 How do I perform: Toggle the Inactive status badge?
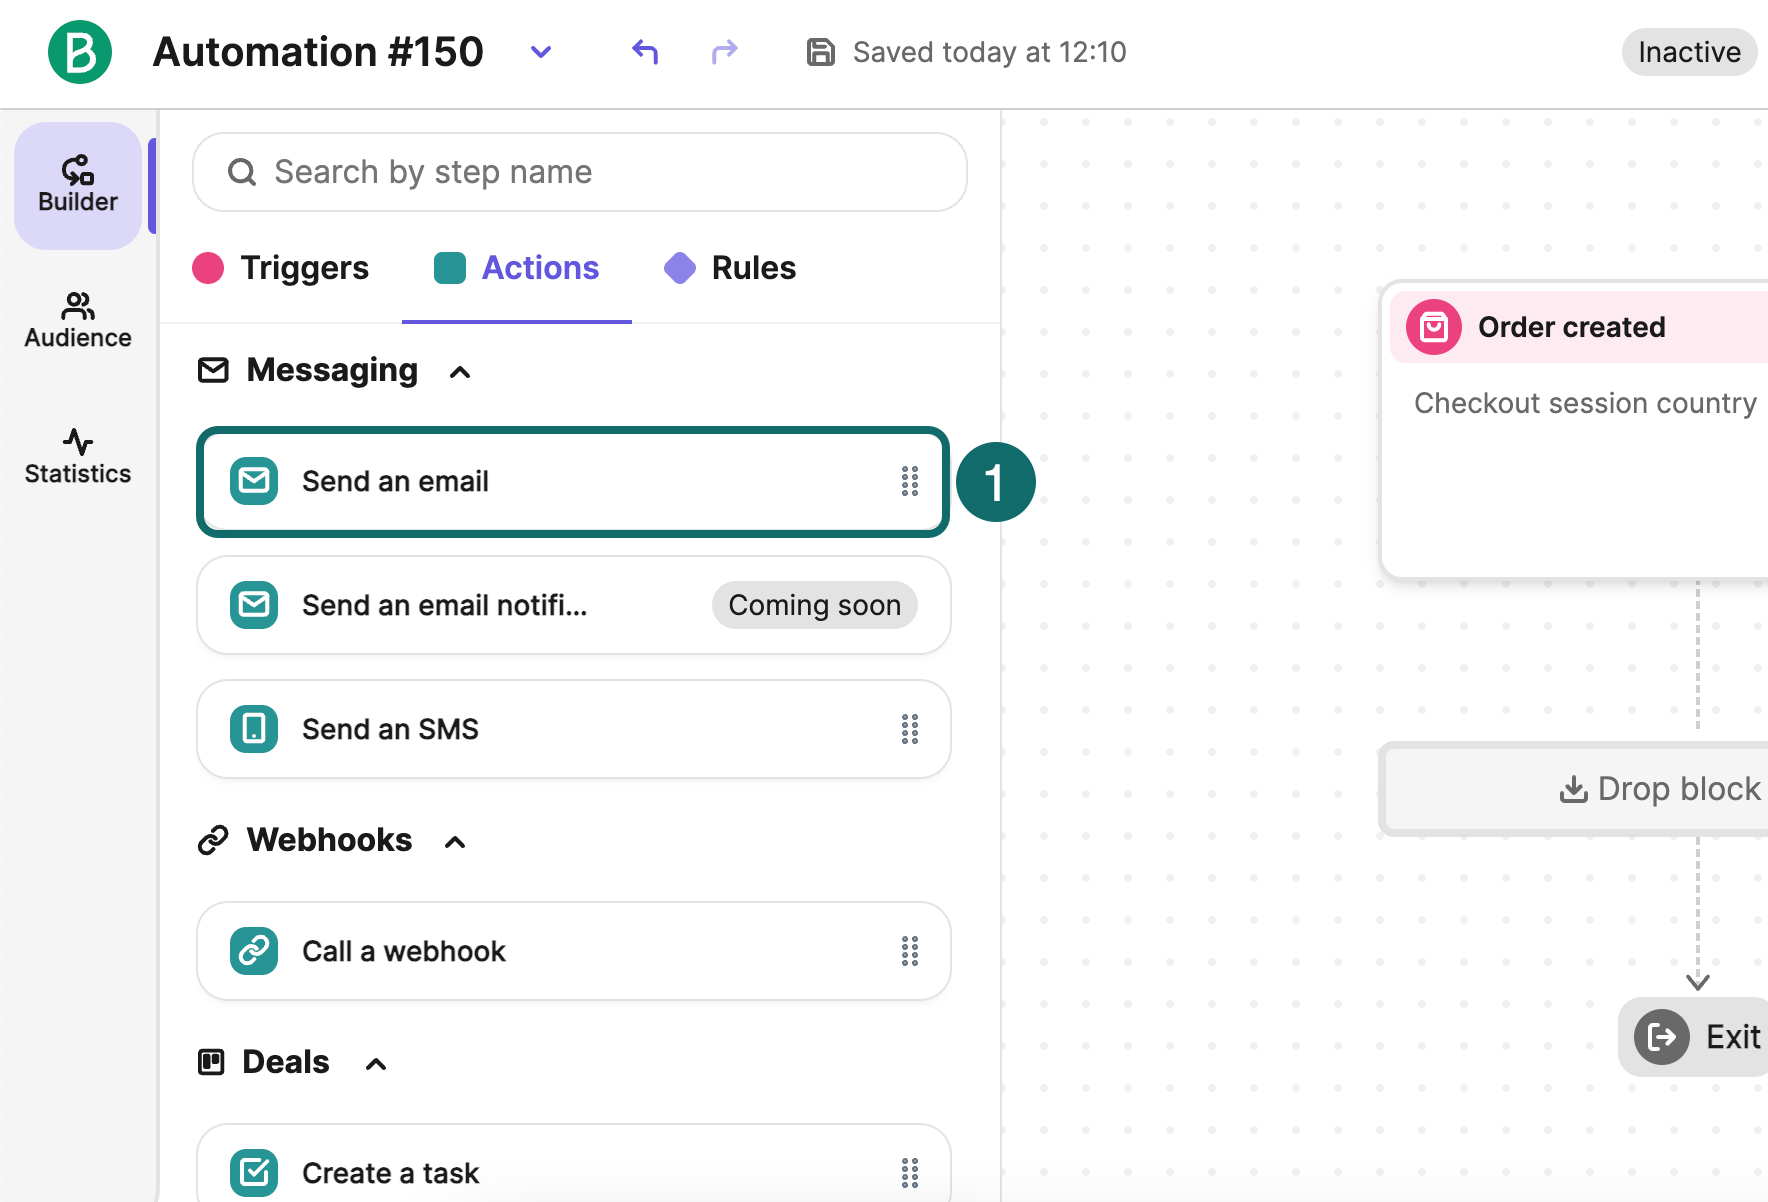click(x=1689, y=52)
